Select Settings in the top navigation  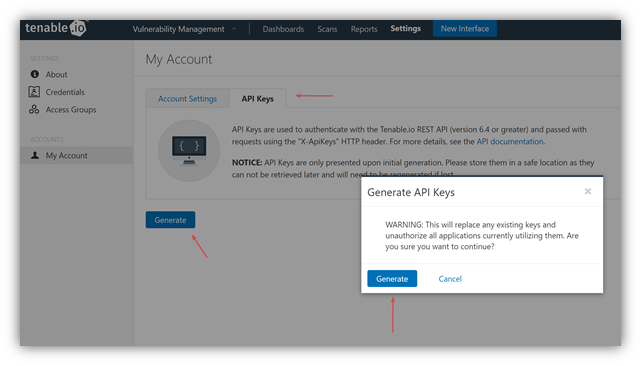coord(405,29)
